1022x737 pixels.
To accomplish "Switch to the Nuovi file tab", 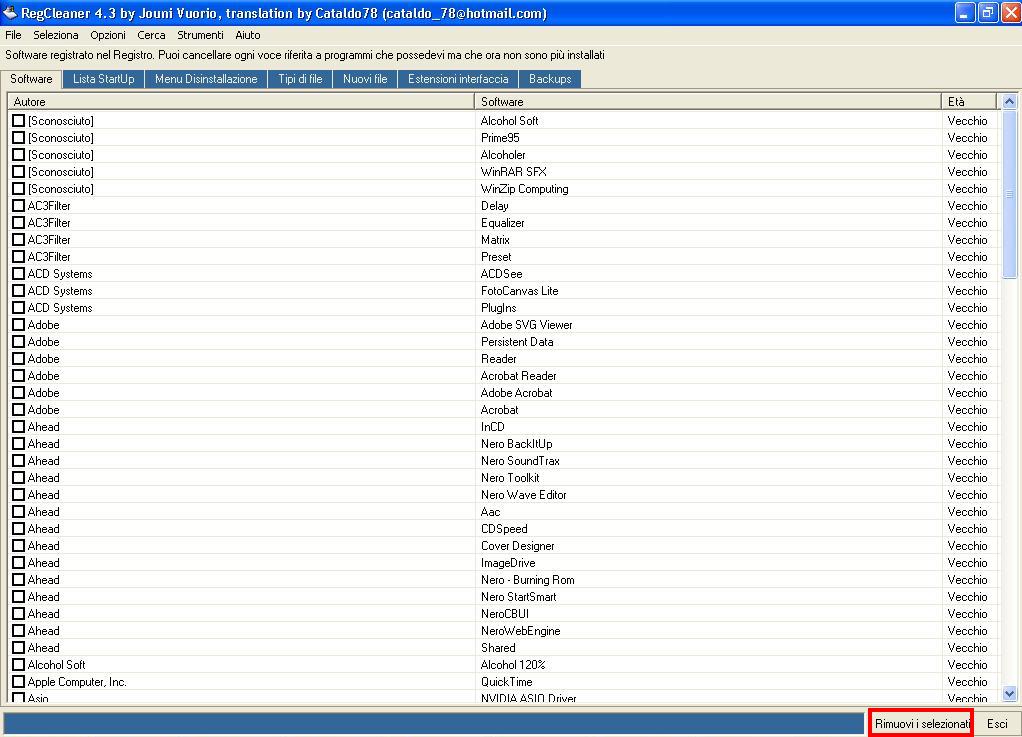I will [365, 79].
